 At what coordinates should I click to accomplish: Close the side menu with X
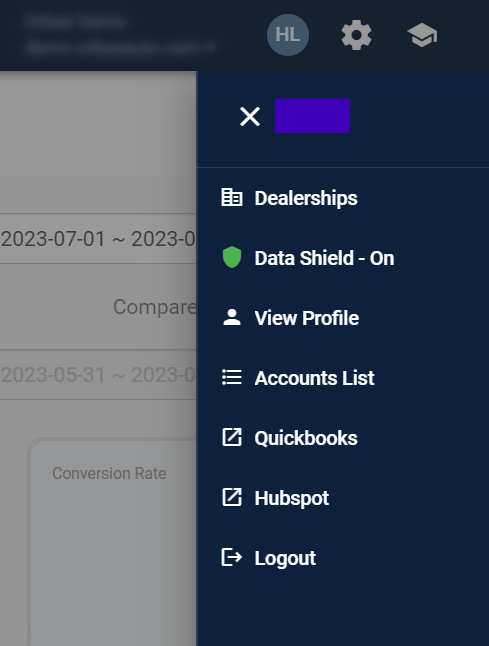250,116
